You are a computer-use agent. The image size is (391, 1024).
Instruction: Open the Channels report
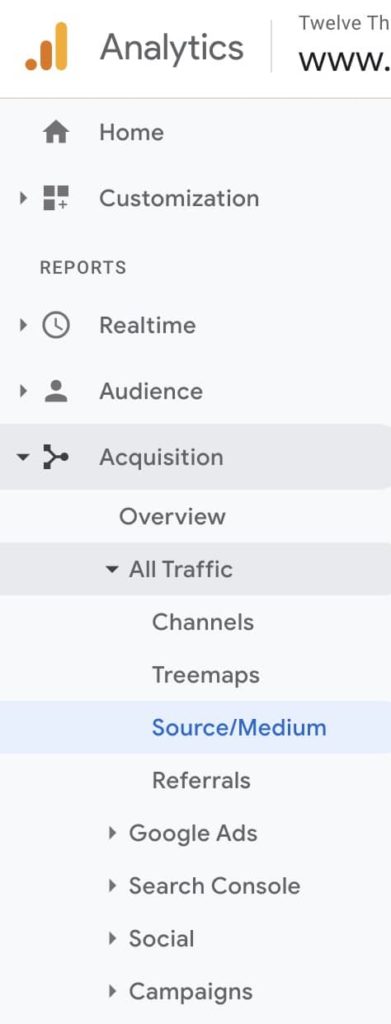coord(203,622)
